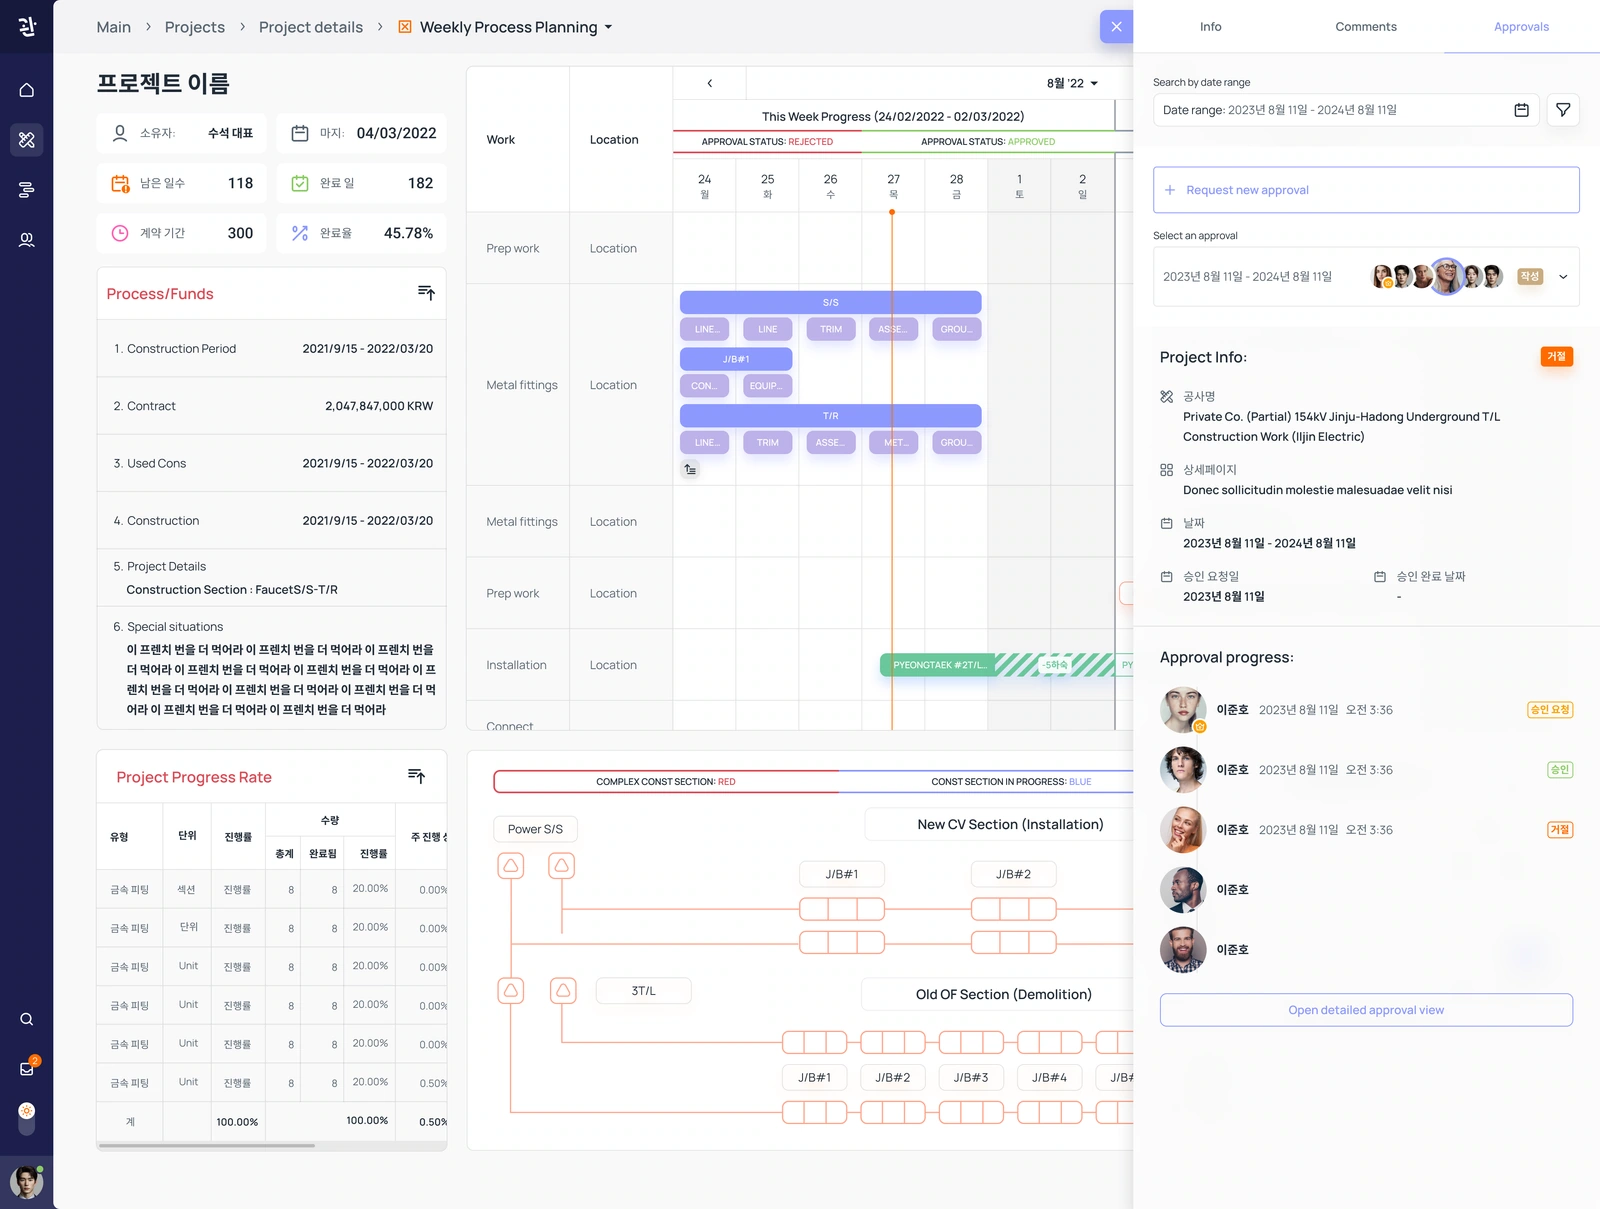Expand the selected approval dropdown chevron
The width and height of the screenshot is (1600, 1209).
pyautogui.click(x=1563, y=277)
